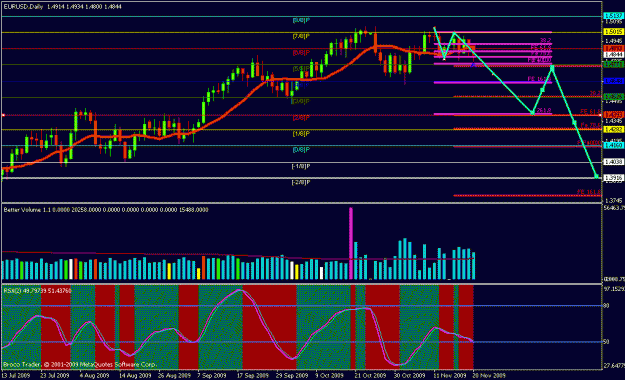
Task: Click the 7 Sep 2009 date label
Action: tap(212, 376)
